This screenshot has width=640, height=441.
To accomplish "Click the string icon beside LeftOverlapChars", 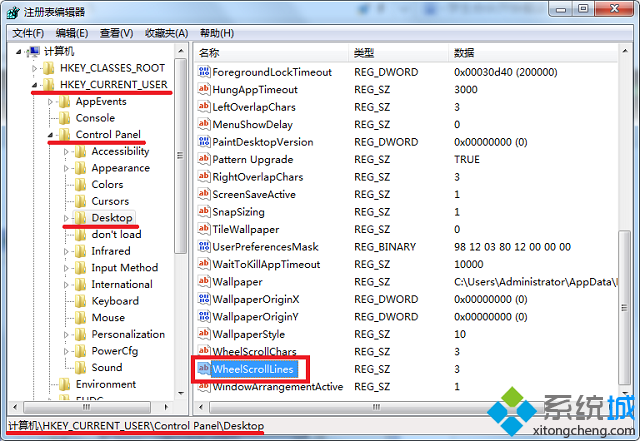I will click(204, 107).
